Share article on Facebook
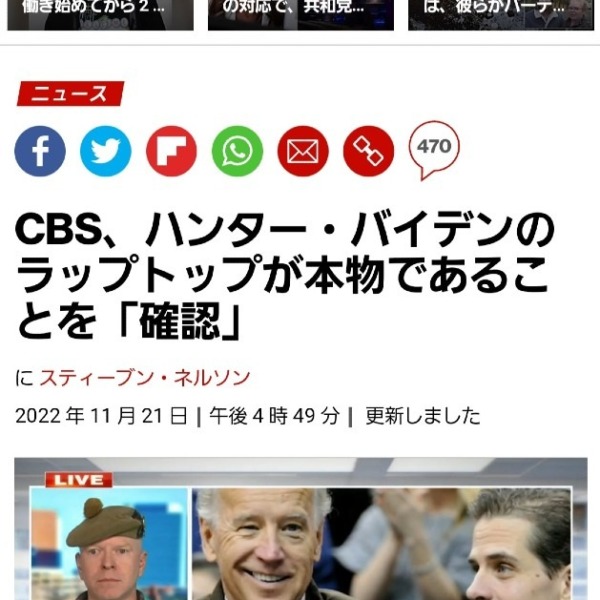 click(x=40, y=151)
